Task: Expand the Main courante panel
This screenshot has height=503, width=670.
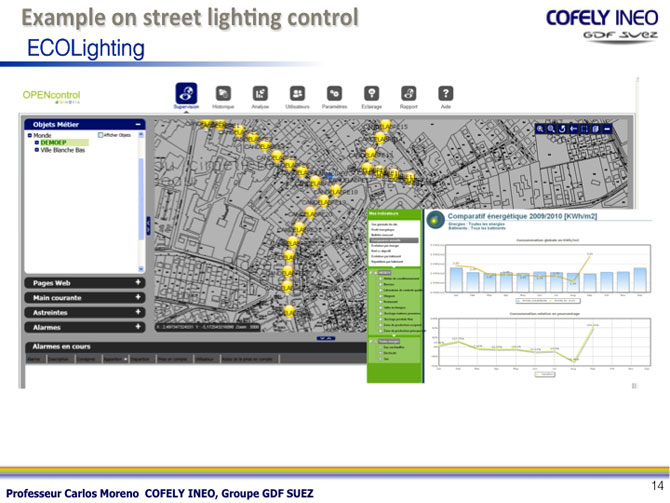Action: point(138,297)
